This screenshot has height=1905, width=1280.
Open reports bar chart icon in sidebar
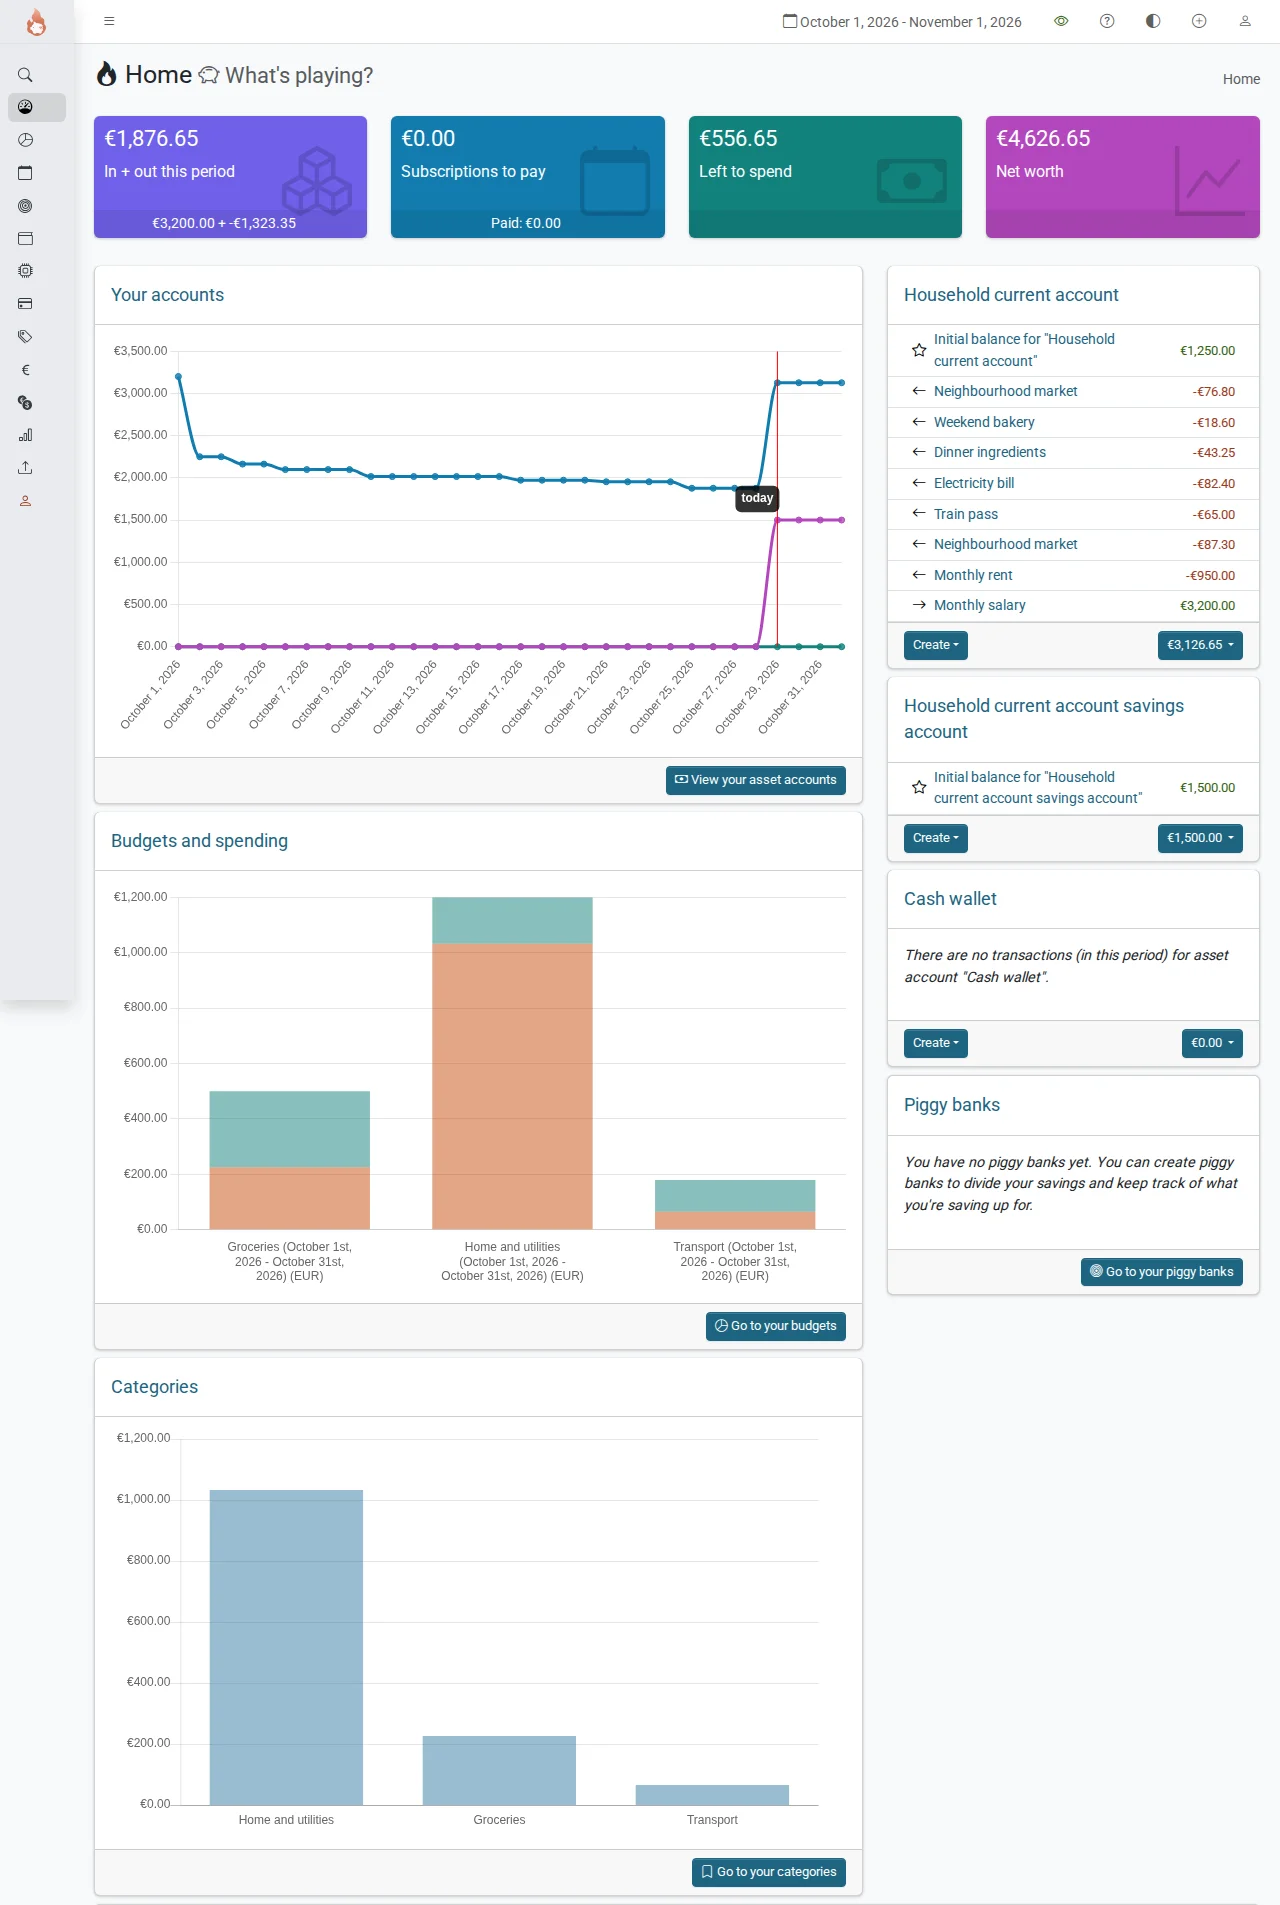click(25, 435)
